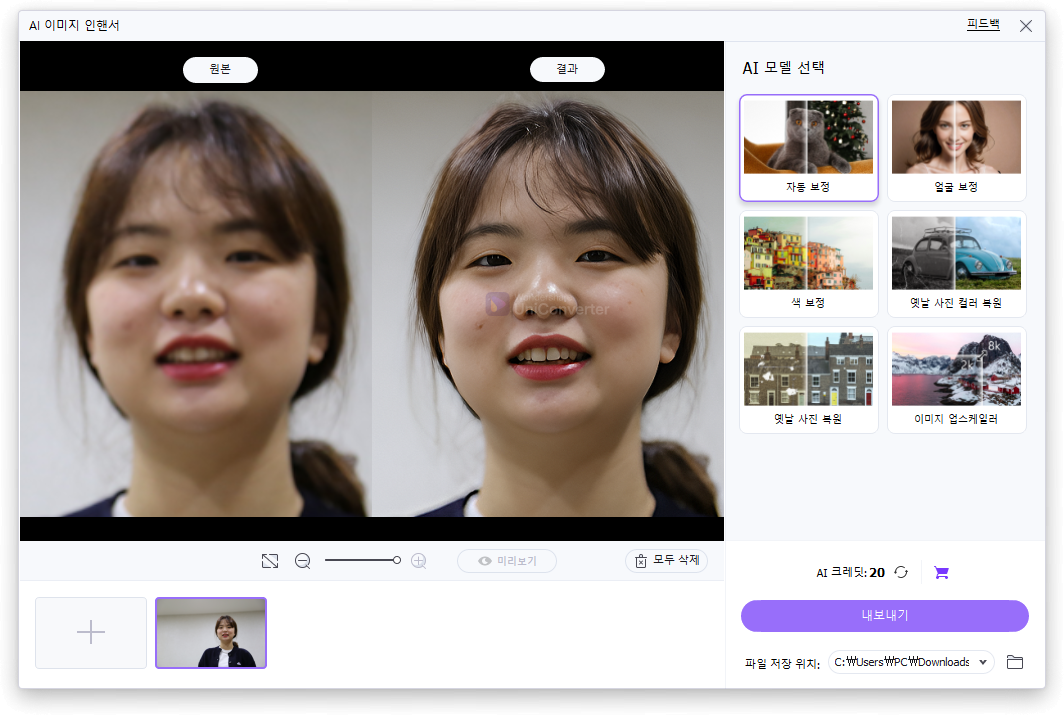Switch to the 결과 result view

566,69
